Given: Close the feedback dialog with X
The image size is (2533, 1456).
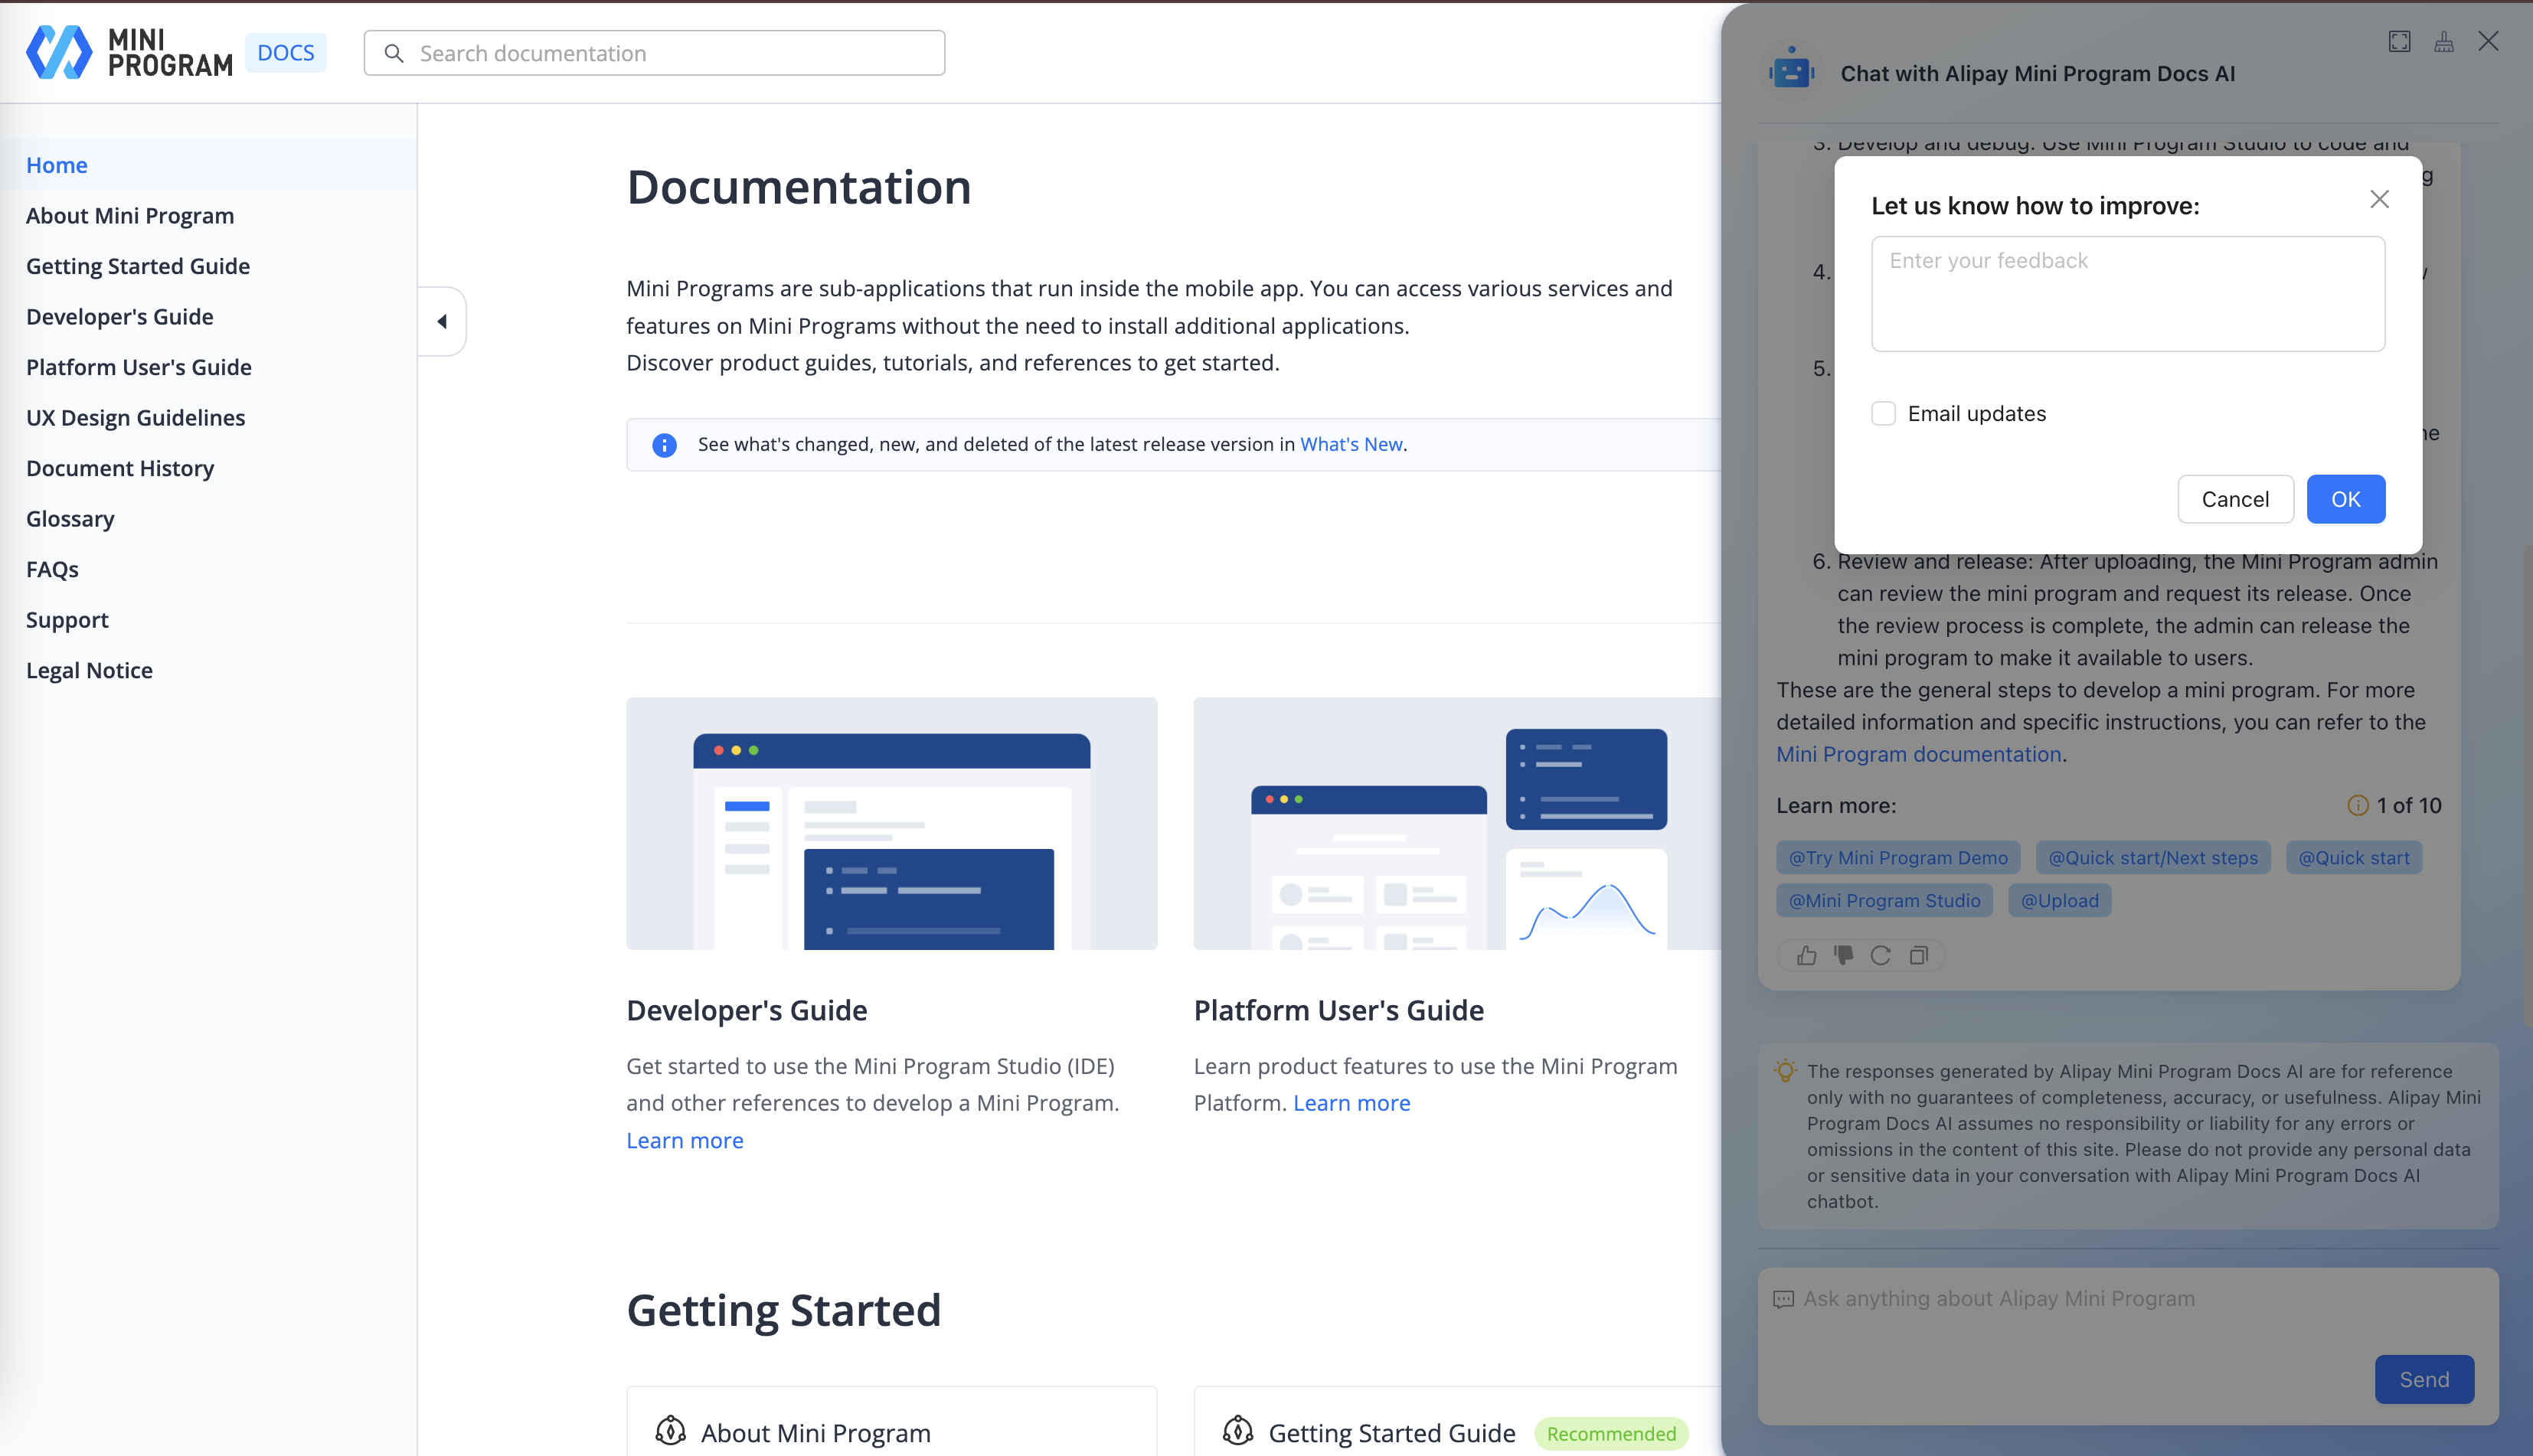Looking at the screenshot, I should (x=2379, y=199).
